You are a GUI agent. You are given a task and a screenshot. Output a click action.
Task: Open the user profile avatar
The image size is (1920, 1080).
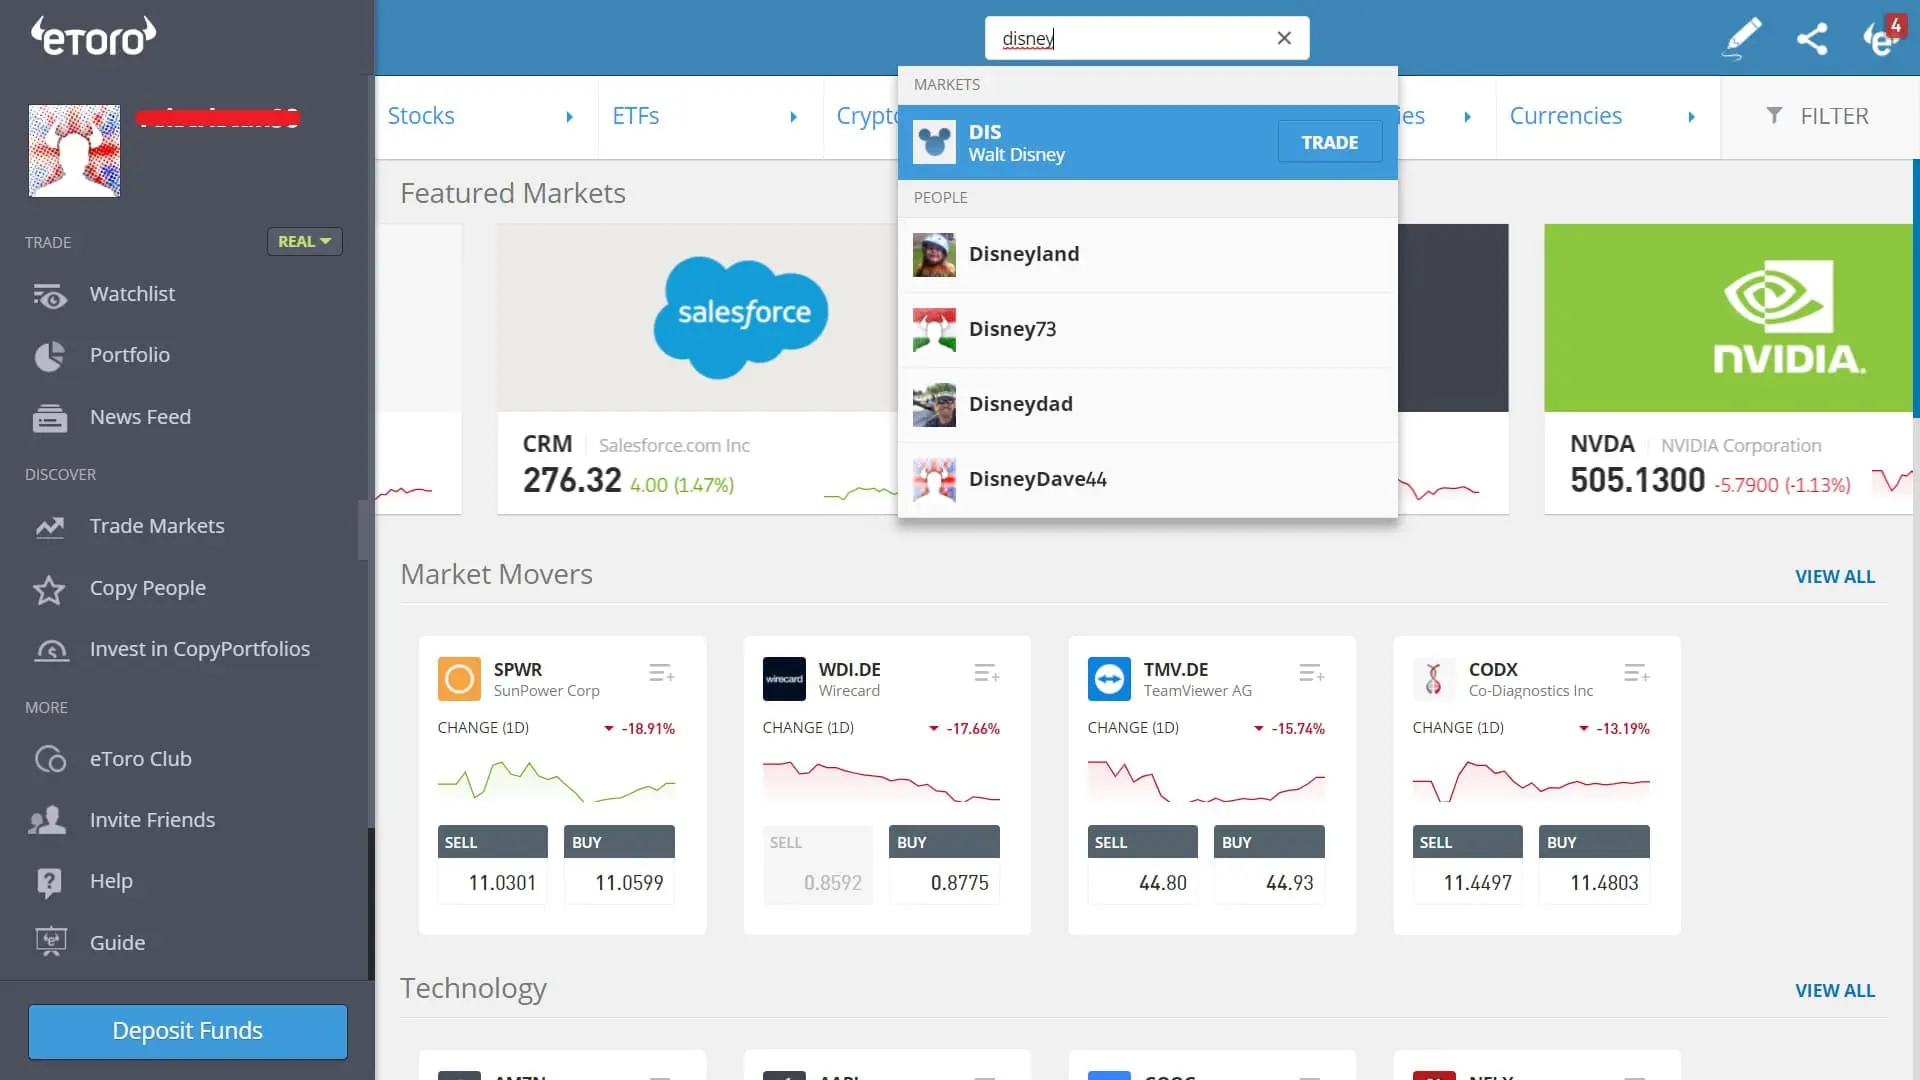[x=74, y=151]
